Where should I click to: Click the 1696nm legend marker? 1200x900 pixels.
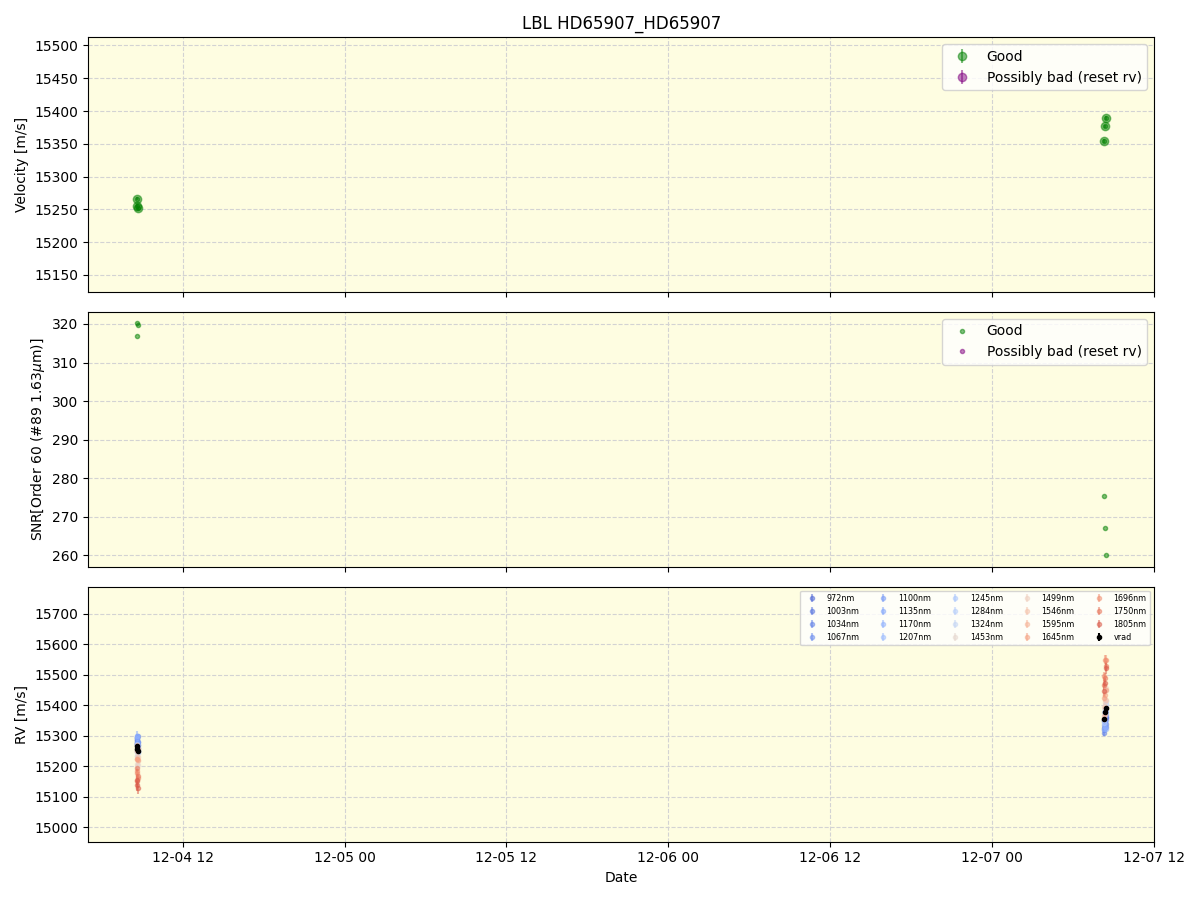[1099, 598]
